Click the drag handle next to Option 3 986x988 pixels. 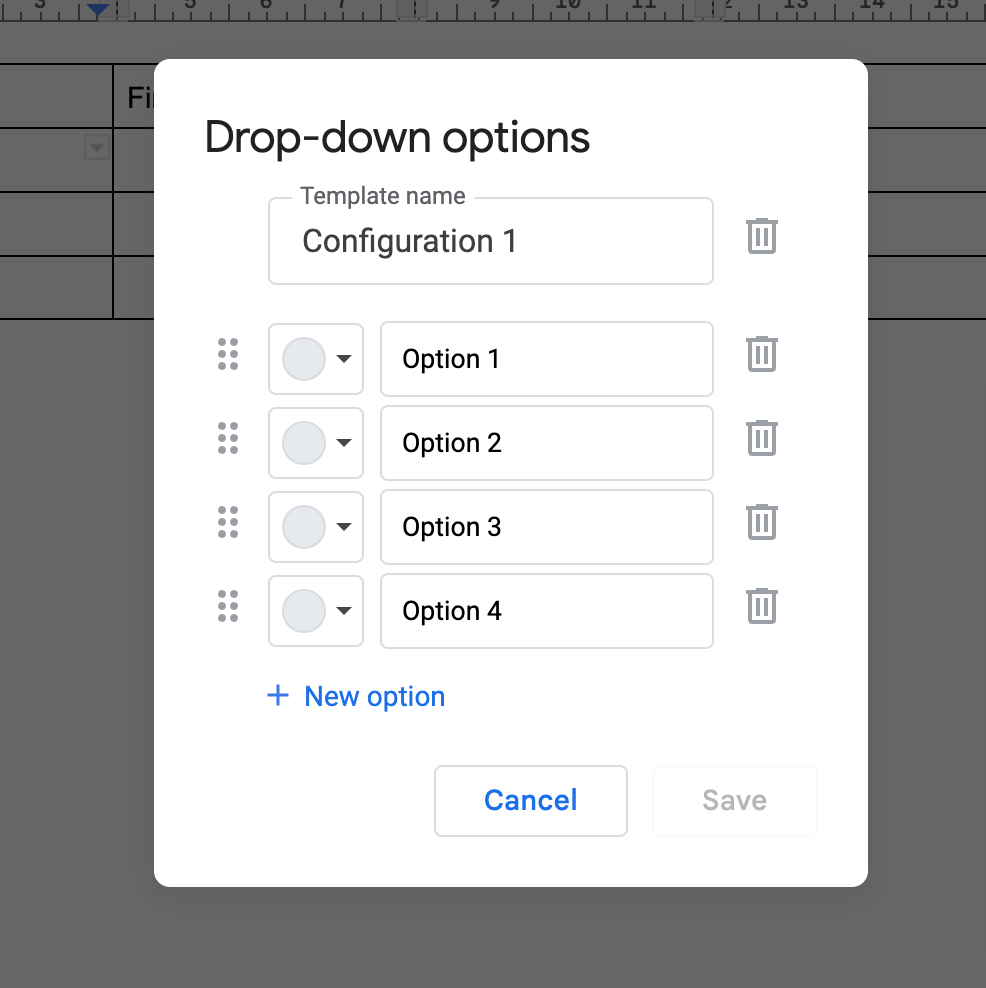(x=228, y=522)
